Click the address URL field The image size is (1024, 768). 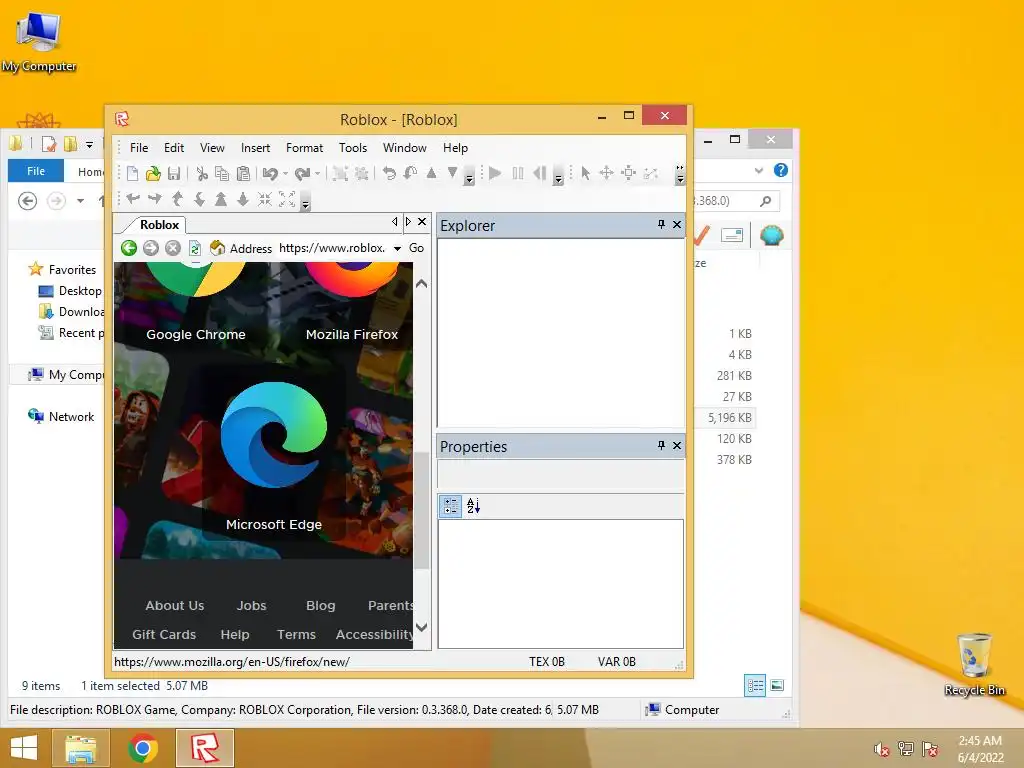pyautogui.click(x=332, y=248)
